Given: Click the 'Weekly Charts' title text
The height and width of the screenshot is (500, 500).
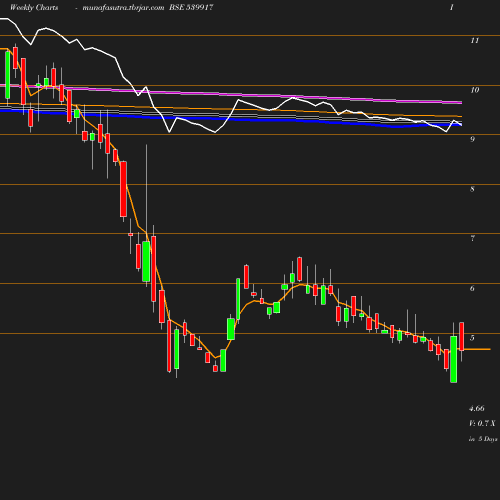Looking at the screenshot, I should [34, 7].
